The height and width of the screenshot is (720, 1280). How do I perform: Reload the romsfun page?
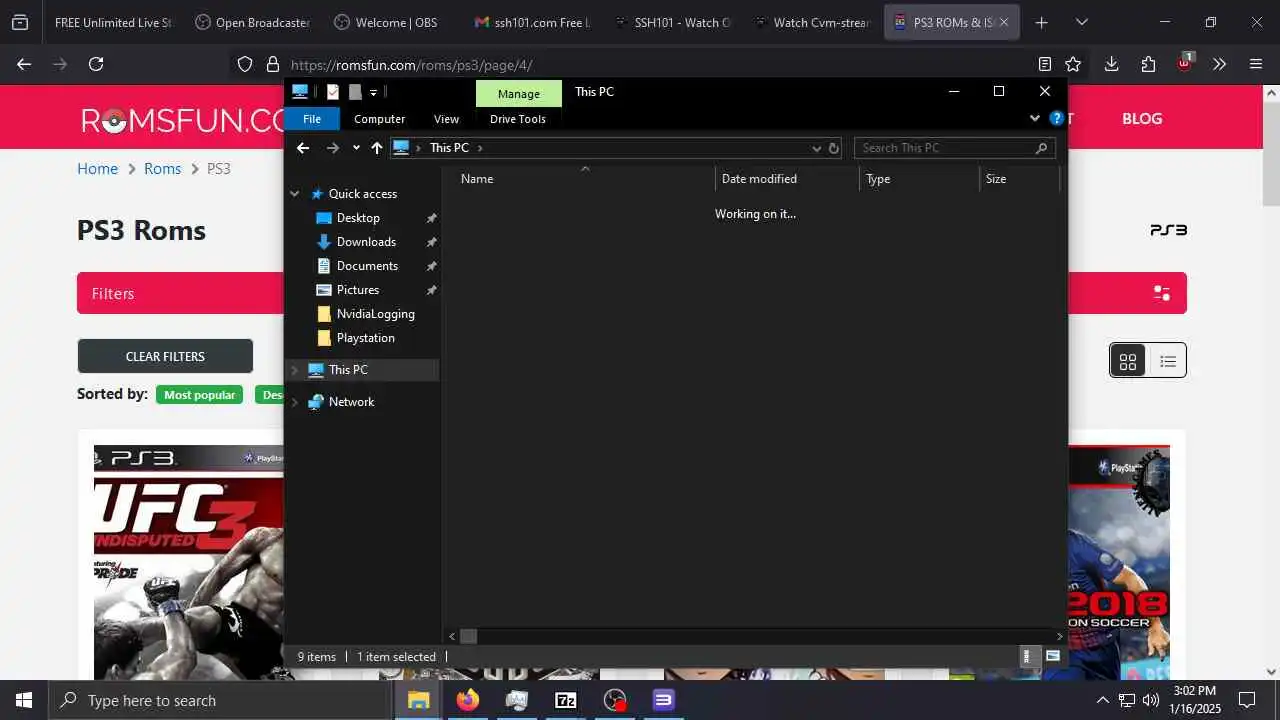click(x=96, y=64)
